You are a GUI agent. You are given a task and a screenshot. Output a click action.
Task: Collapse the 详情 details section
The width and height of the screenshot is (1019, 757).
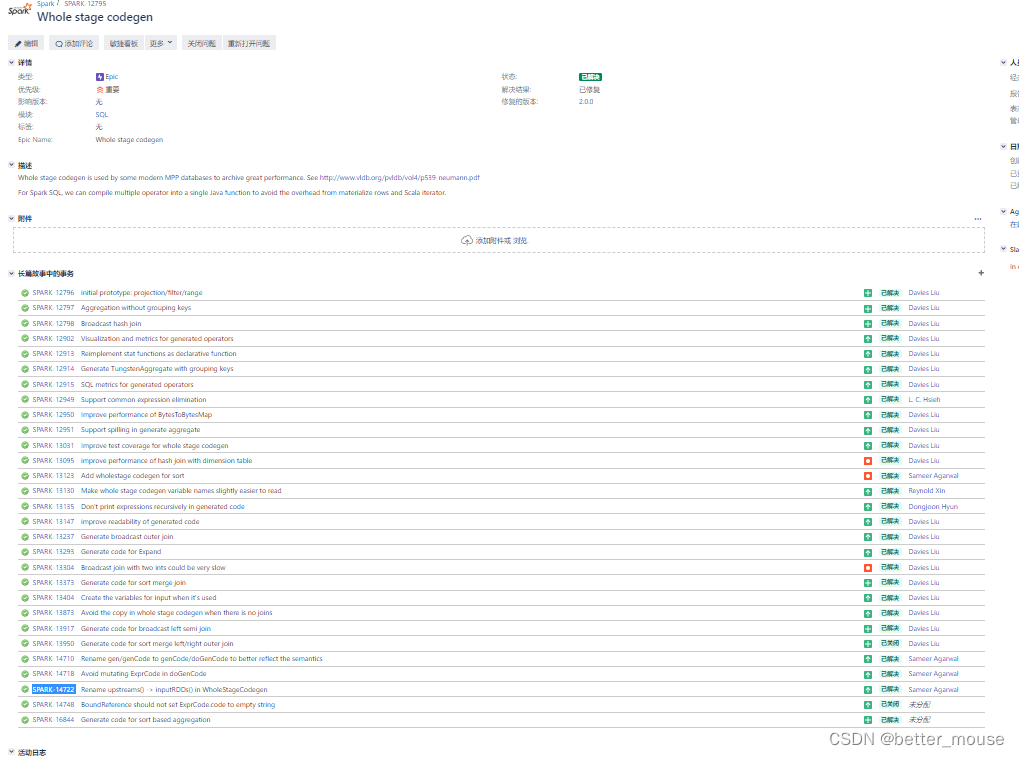(x=11, y=63)
